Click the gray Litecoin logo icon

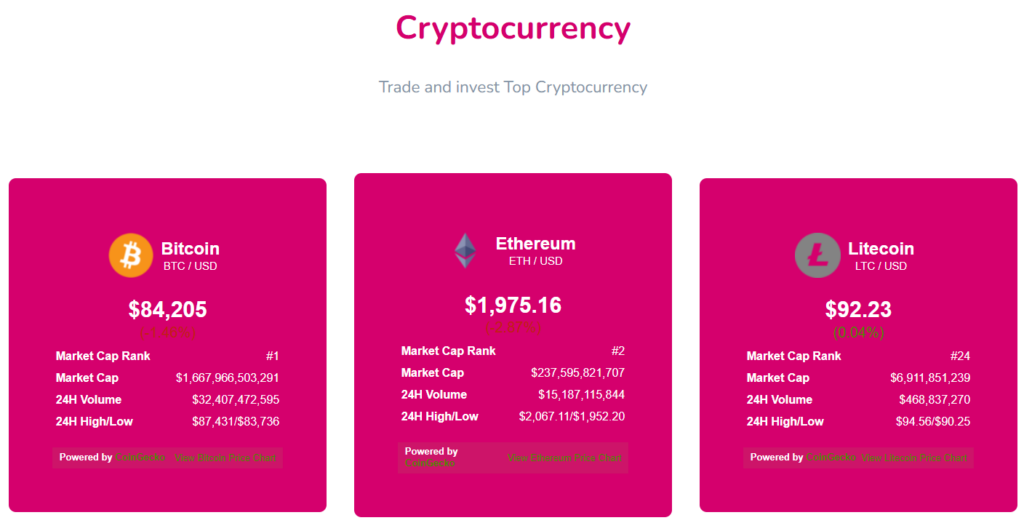click(x=817, y=256)
